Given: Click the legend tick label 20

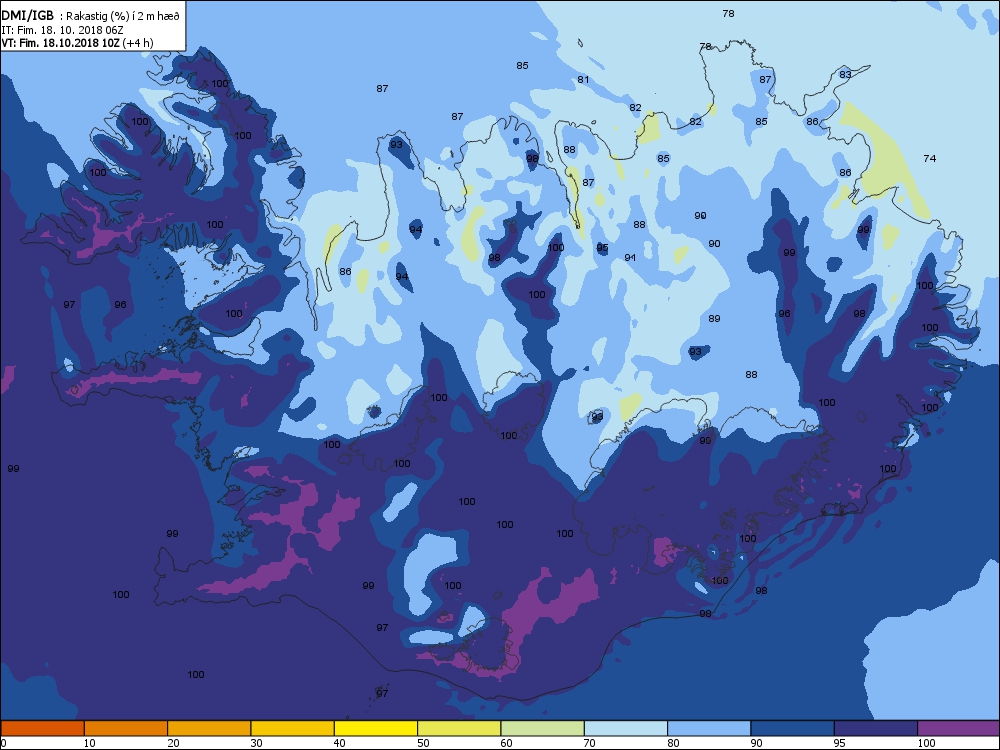Looking at the screenshot, I should pos(173,743).
